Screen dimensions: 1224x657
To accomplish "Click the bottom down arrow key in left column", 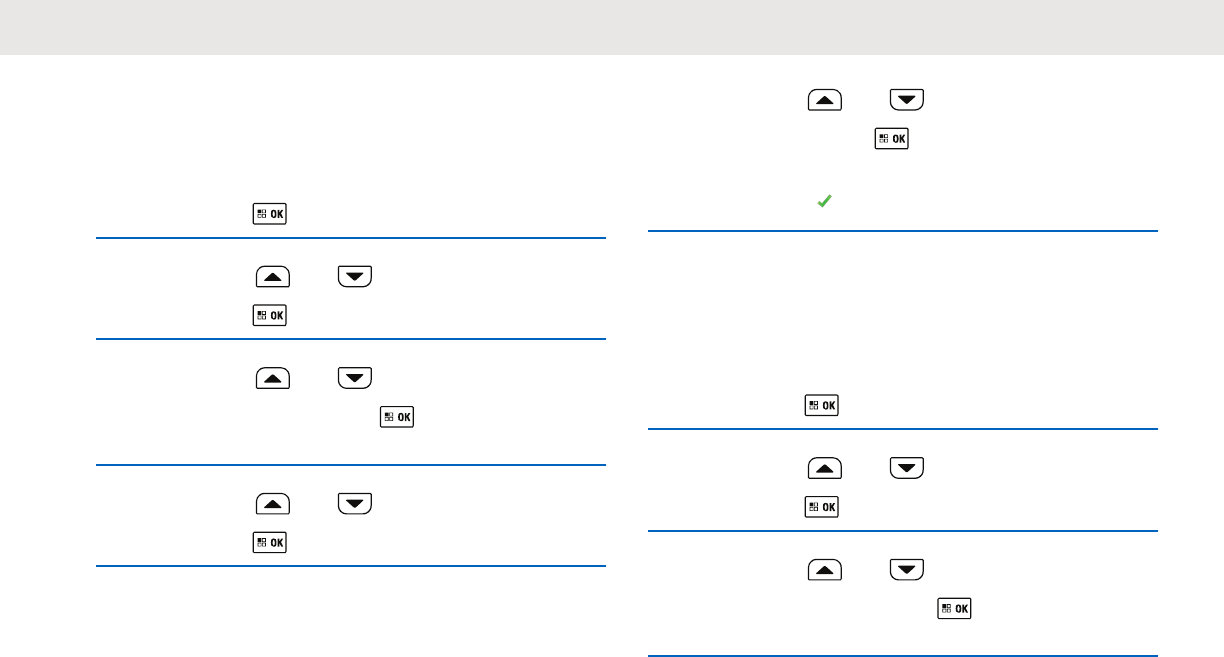I will pyautogui.click(x=355, y=504).
